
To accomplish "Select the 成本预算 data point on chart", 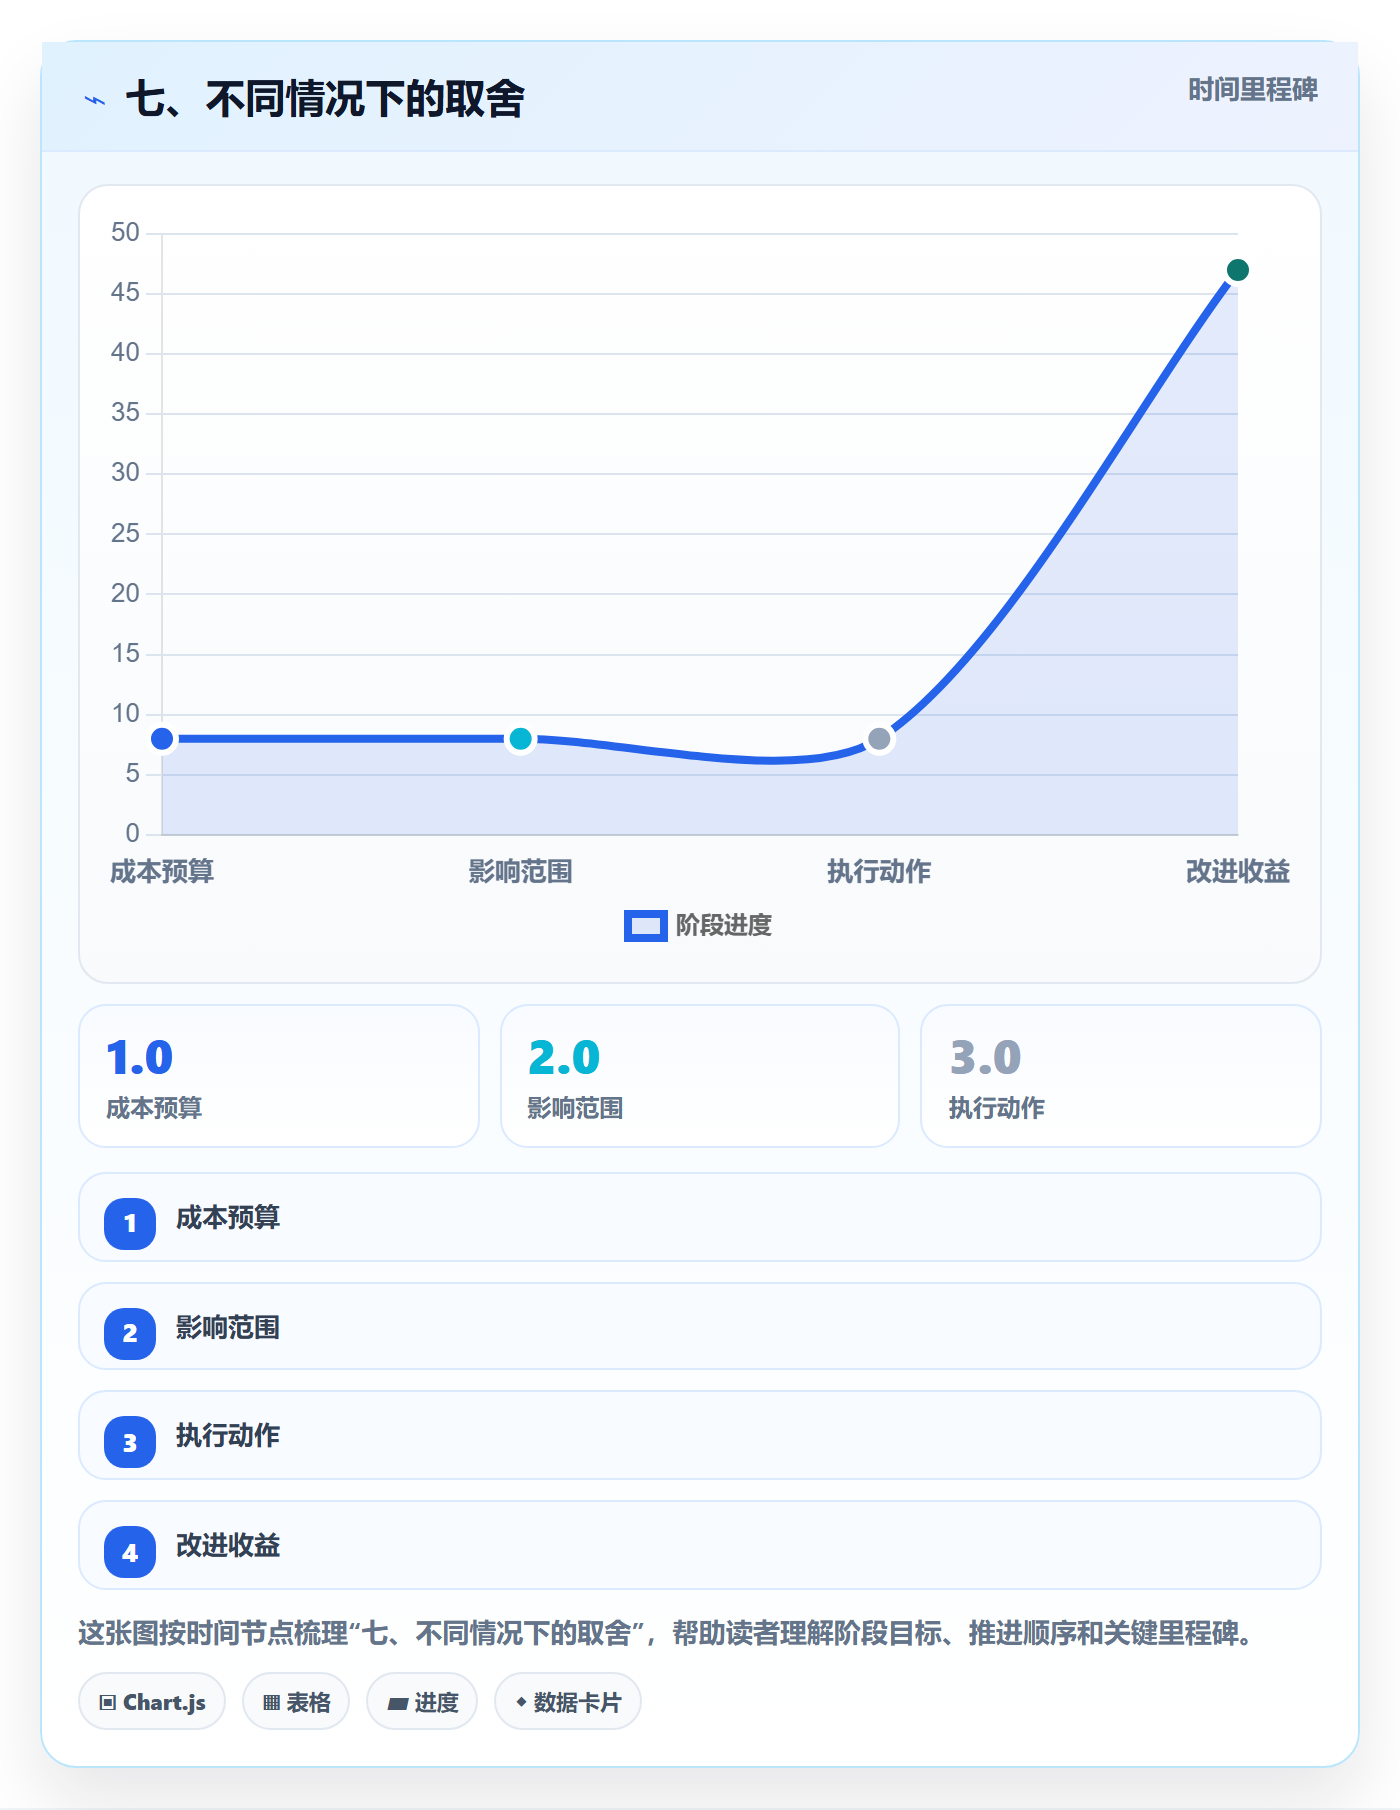I will tap(162, 739).
